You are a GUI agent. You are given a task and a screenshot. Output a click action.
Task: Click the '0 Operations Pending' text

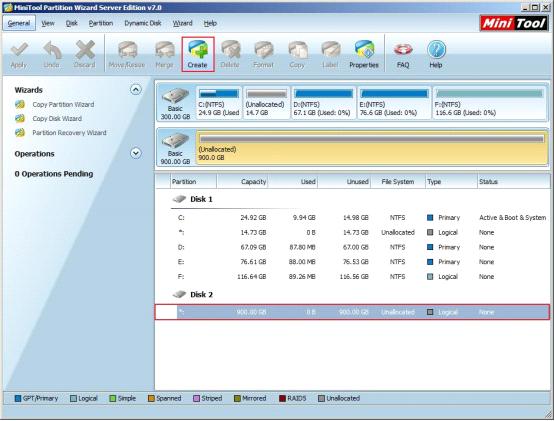click(54, 174)
